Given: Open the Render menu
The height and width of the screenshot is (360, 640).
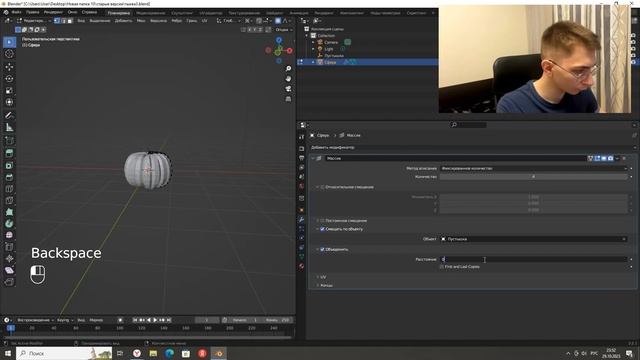Looking at the screenshot, I should click(53, 12).
